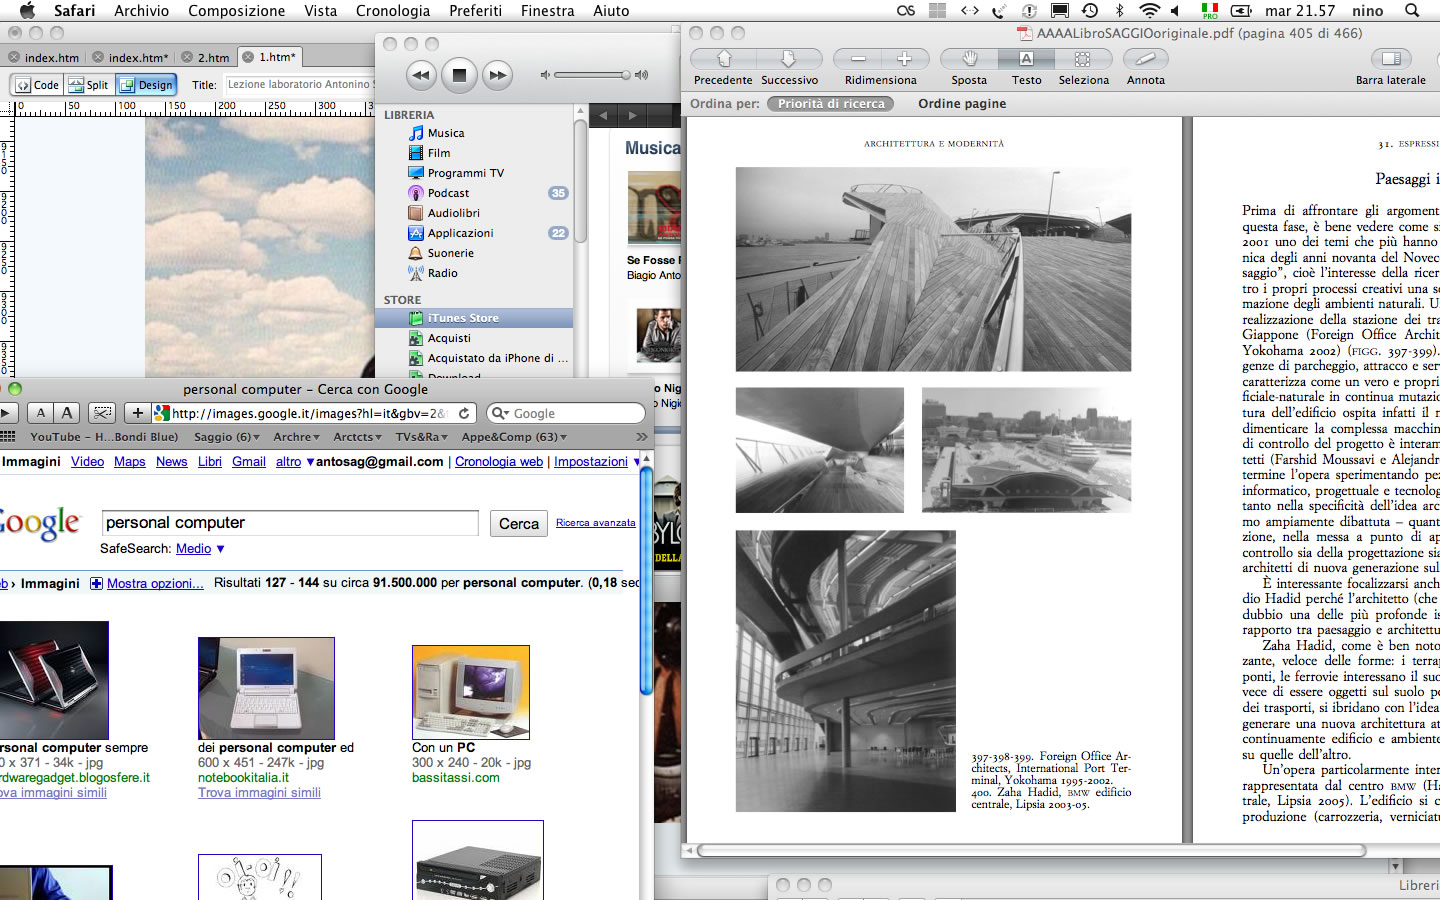Click the Seleziona selection tool icon
This screenshot has height=900, width=1440.
1082,59
